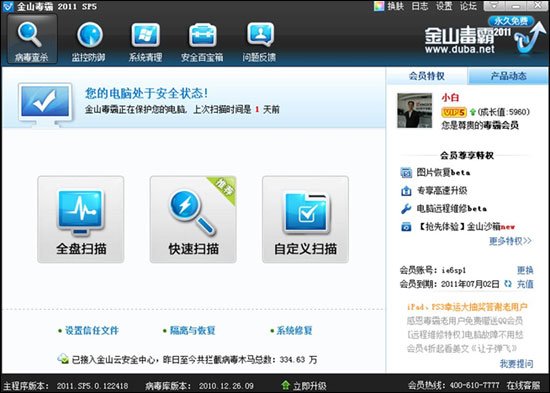
Task: Click the colorful 换肤 skin icon
Action: pos(379,6)
